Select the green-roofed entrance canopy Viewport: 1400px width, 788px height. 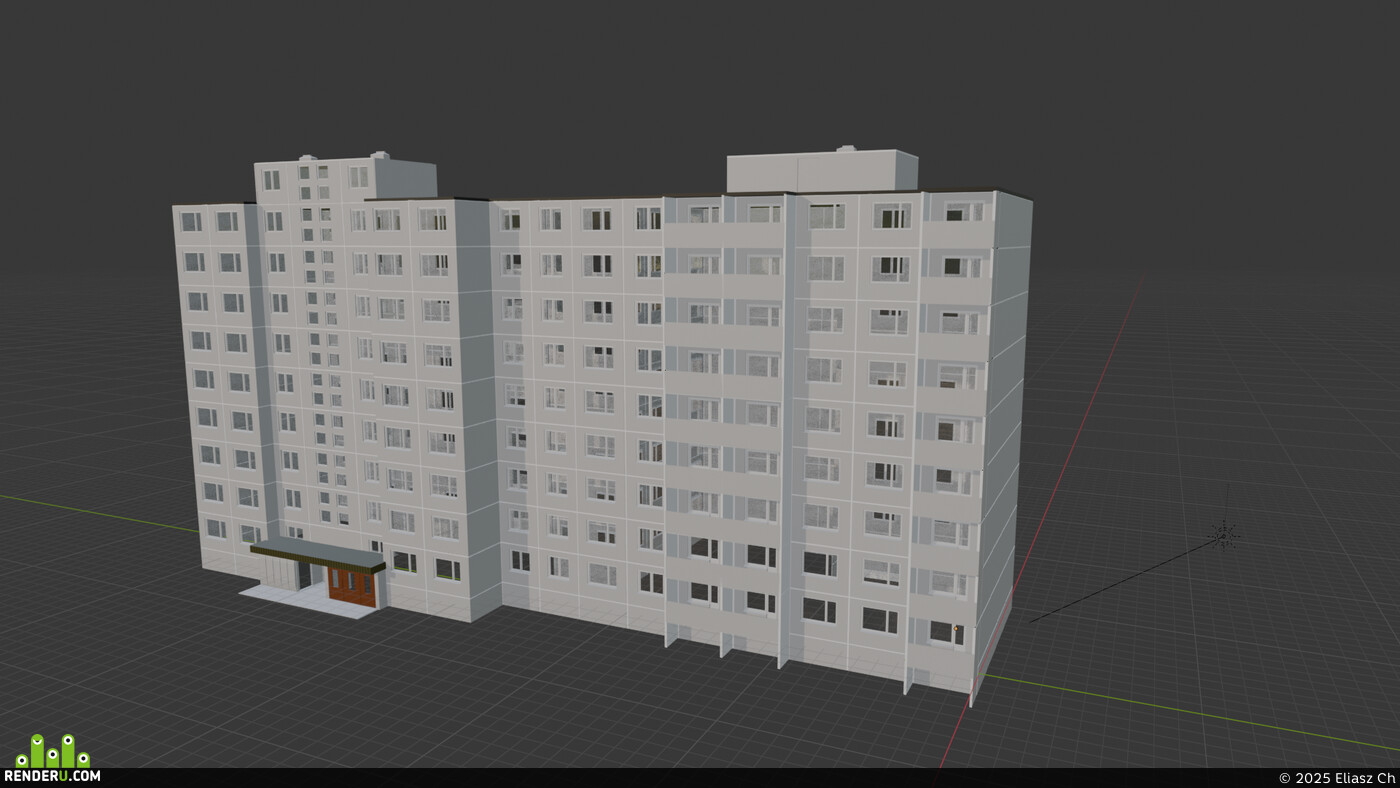coord(318,556)
